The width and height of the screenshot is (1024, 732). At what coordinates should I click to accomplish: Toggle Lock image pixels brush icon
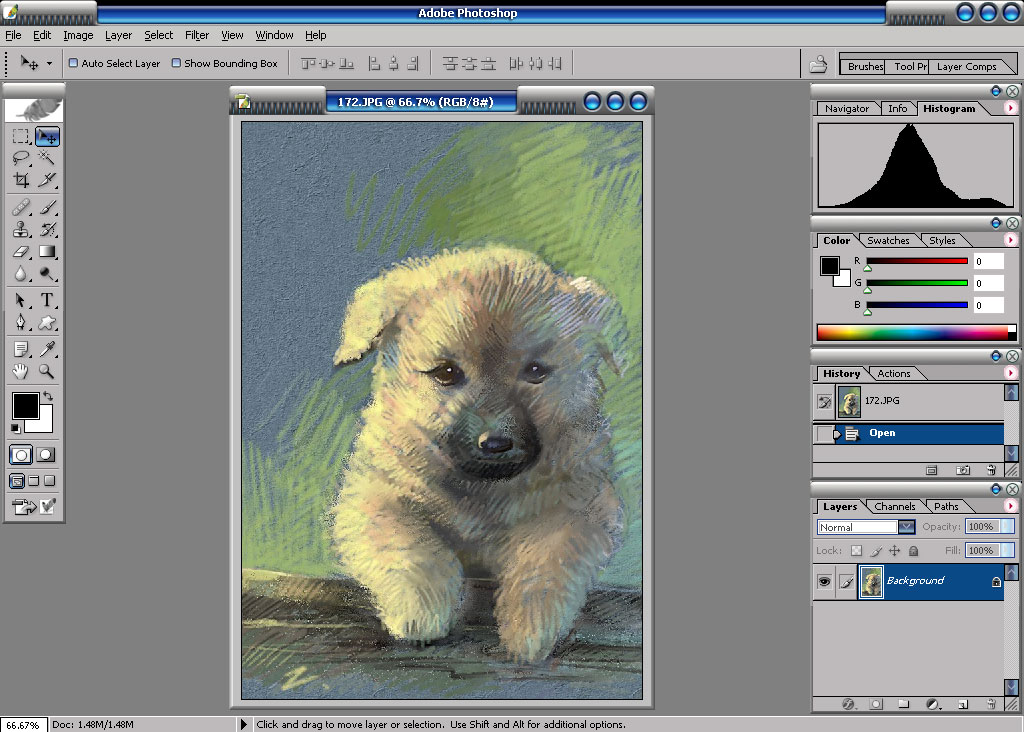pos(876,550)
